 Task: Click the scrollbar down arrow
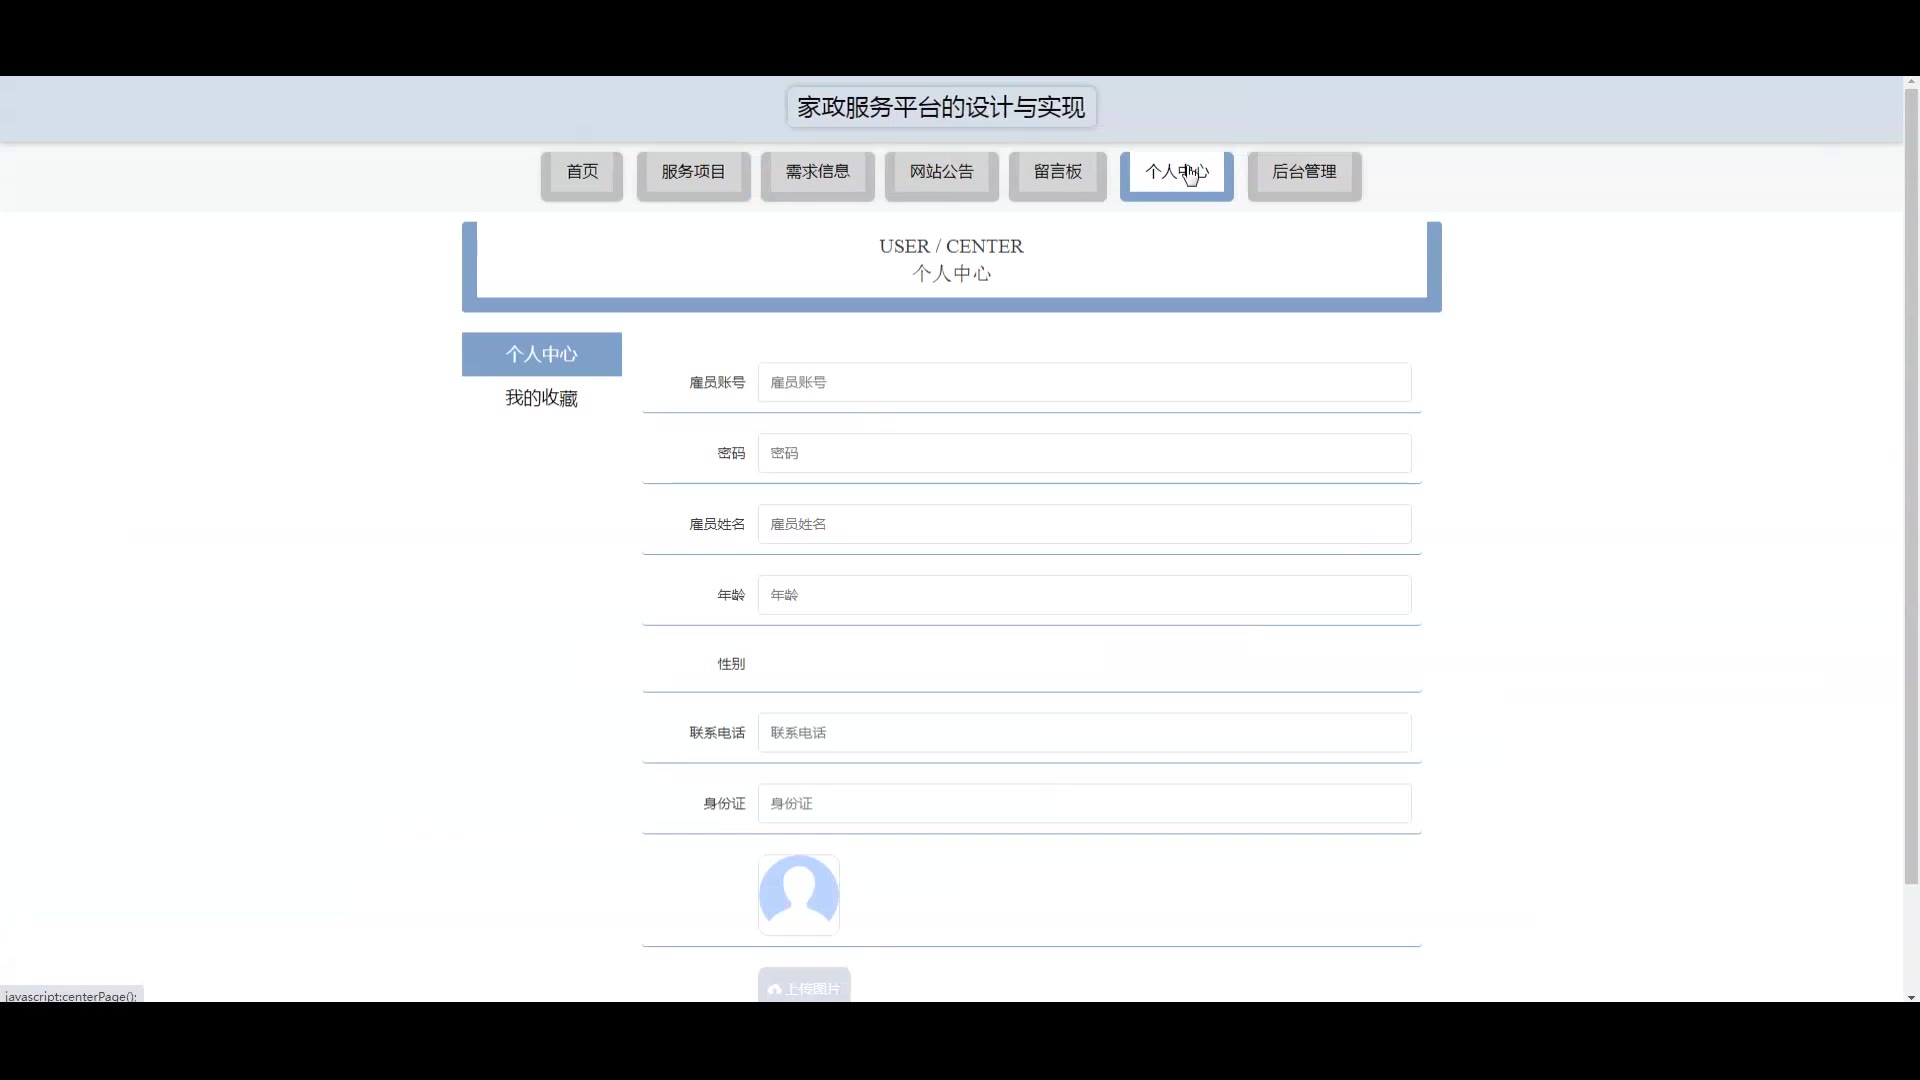tap(1911, 996)
